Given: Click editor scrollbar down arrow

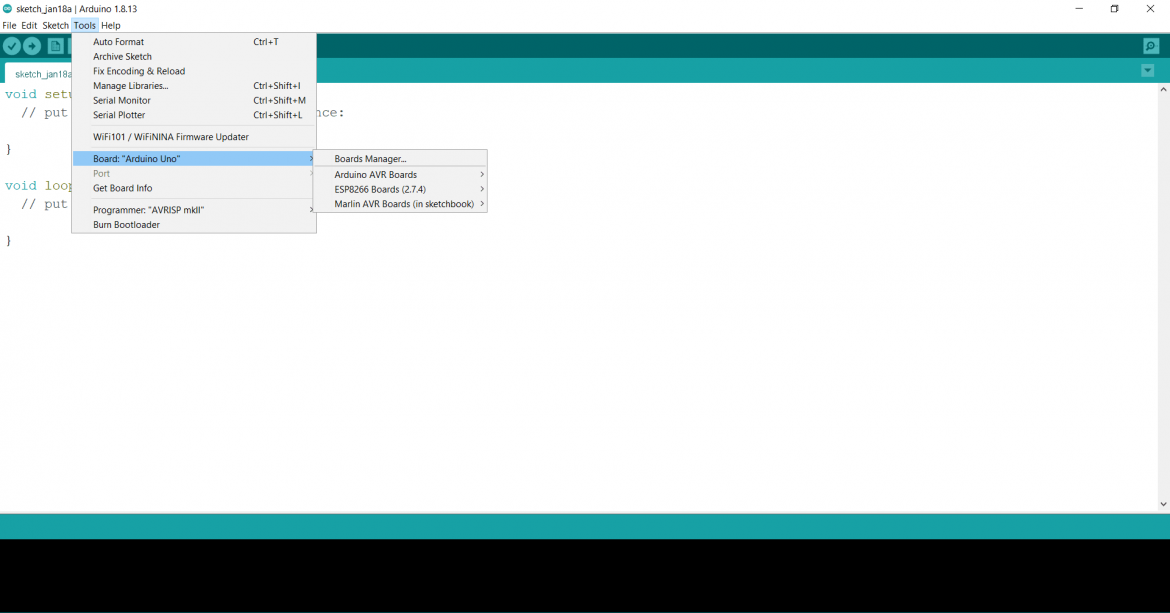Looking at the screenshot, I should [x=1163, y=505].
